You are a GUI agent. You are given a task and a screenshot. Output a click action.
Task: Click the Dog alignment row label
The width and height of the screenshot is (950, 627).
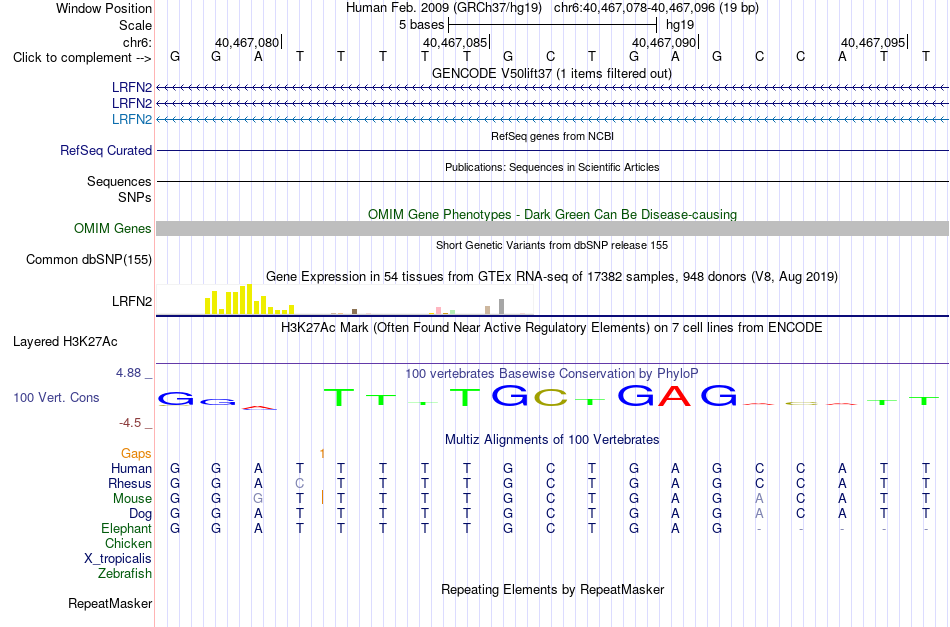pos(140,513)
